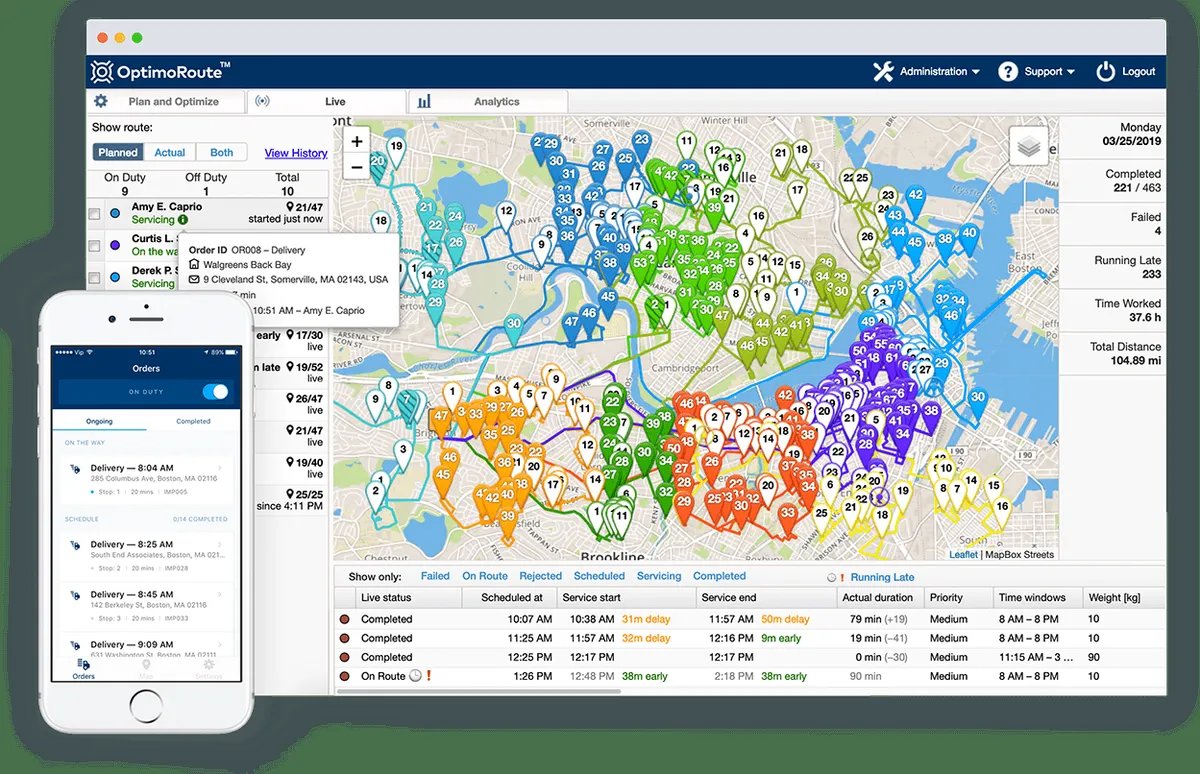This screenshot has width=1200, height=774.
Task: Click the clock icon beside Running Late filter
Action: [832, 577]
